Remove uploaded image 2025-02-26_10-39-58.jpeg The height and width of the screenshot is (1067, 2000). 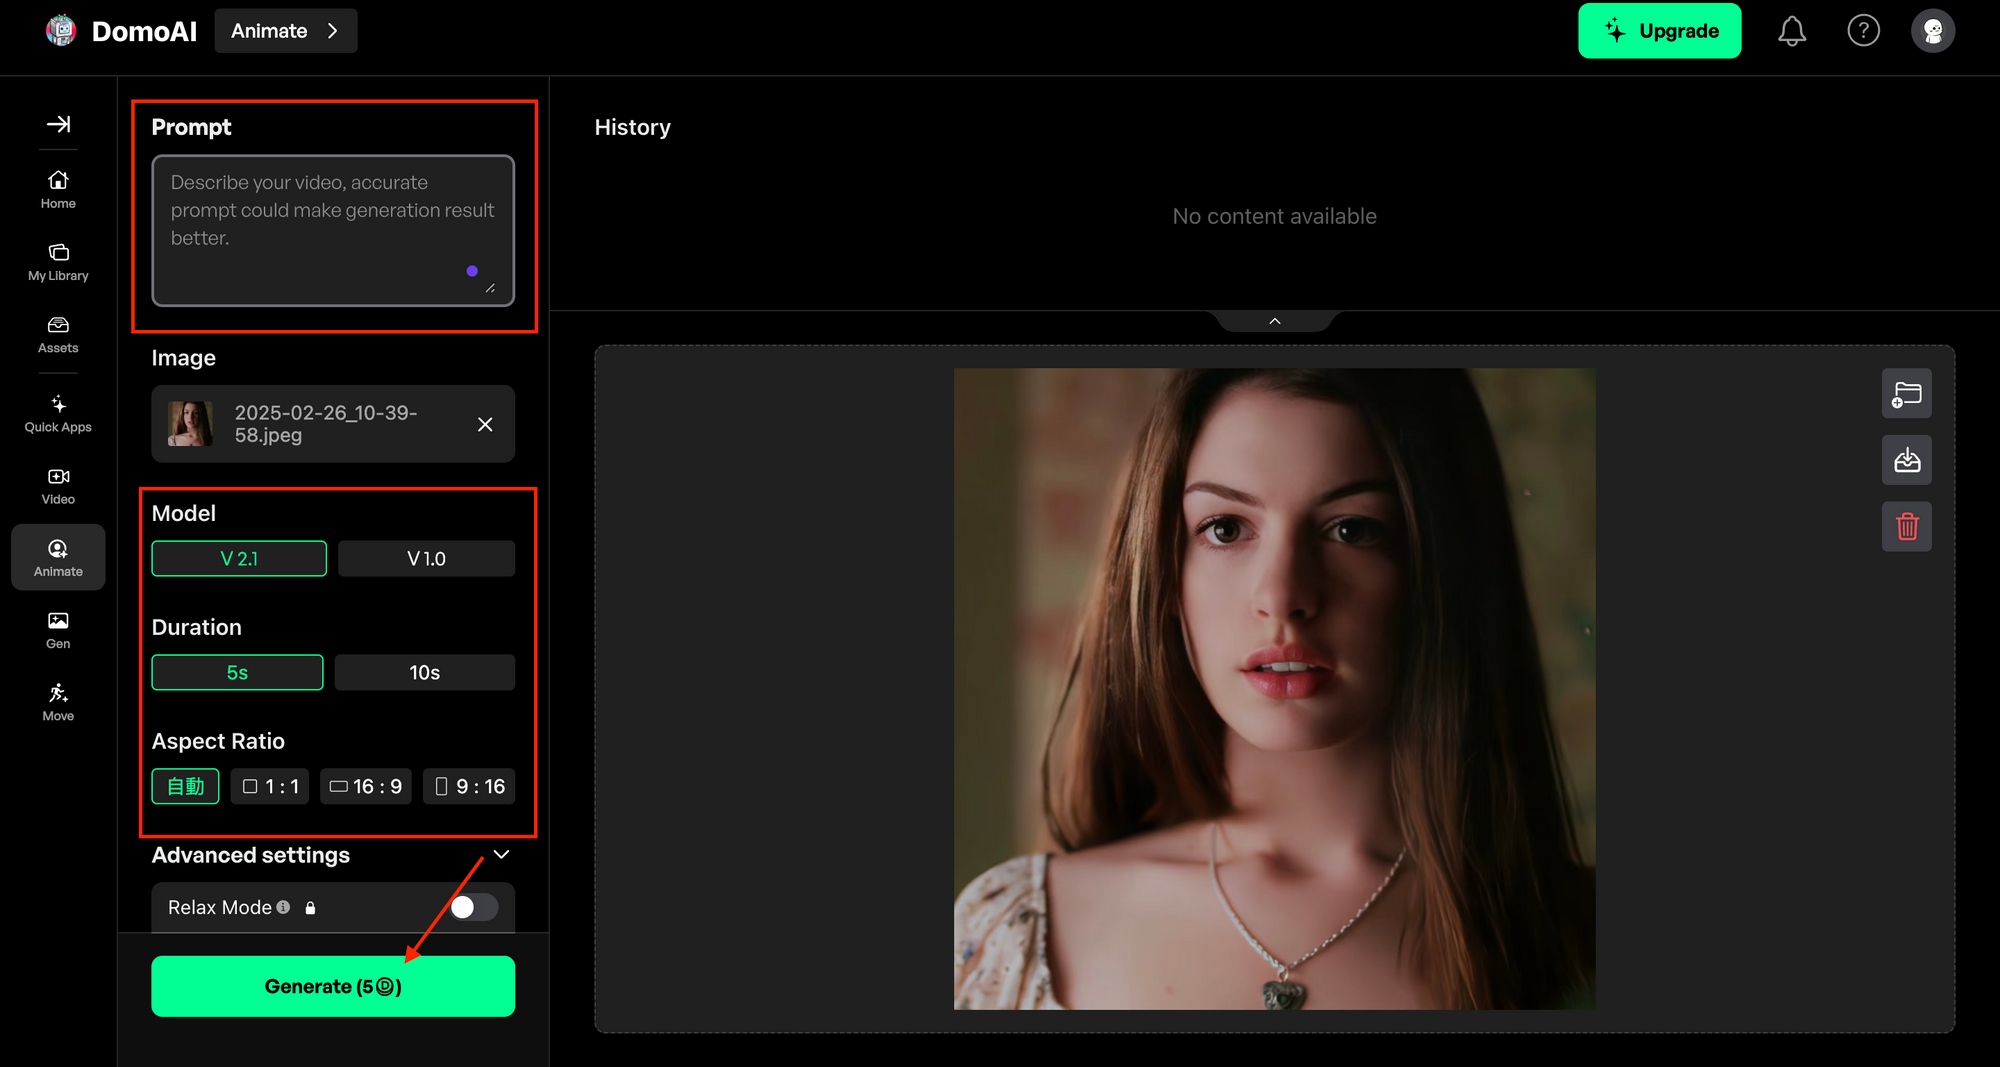coord(485,424)
